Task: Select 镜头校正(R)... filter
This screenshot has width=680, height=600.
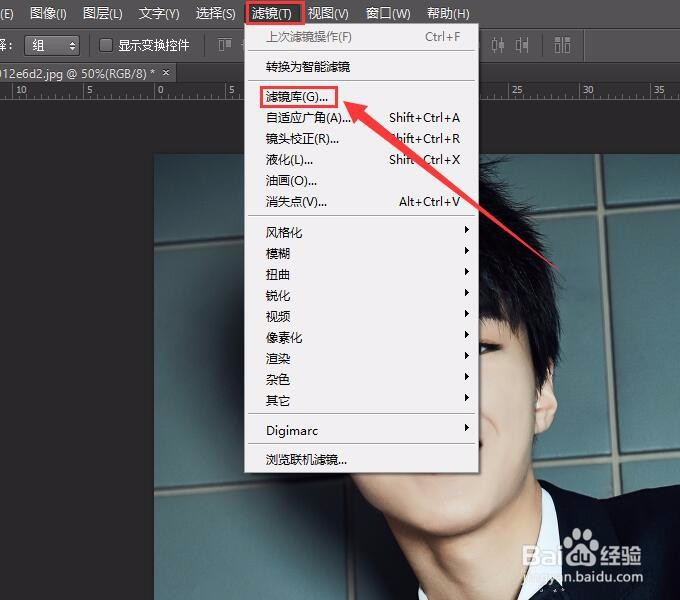Action: click(x=362, y=139)
